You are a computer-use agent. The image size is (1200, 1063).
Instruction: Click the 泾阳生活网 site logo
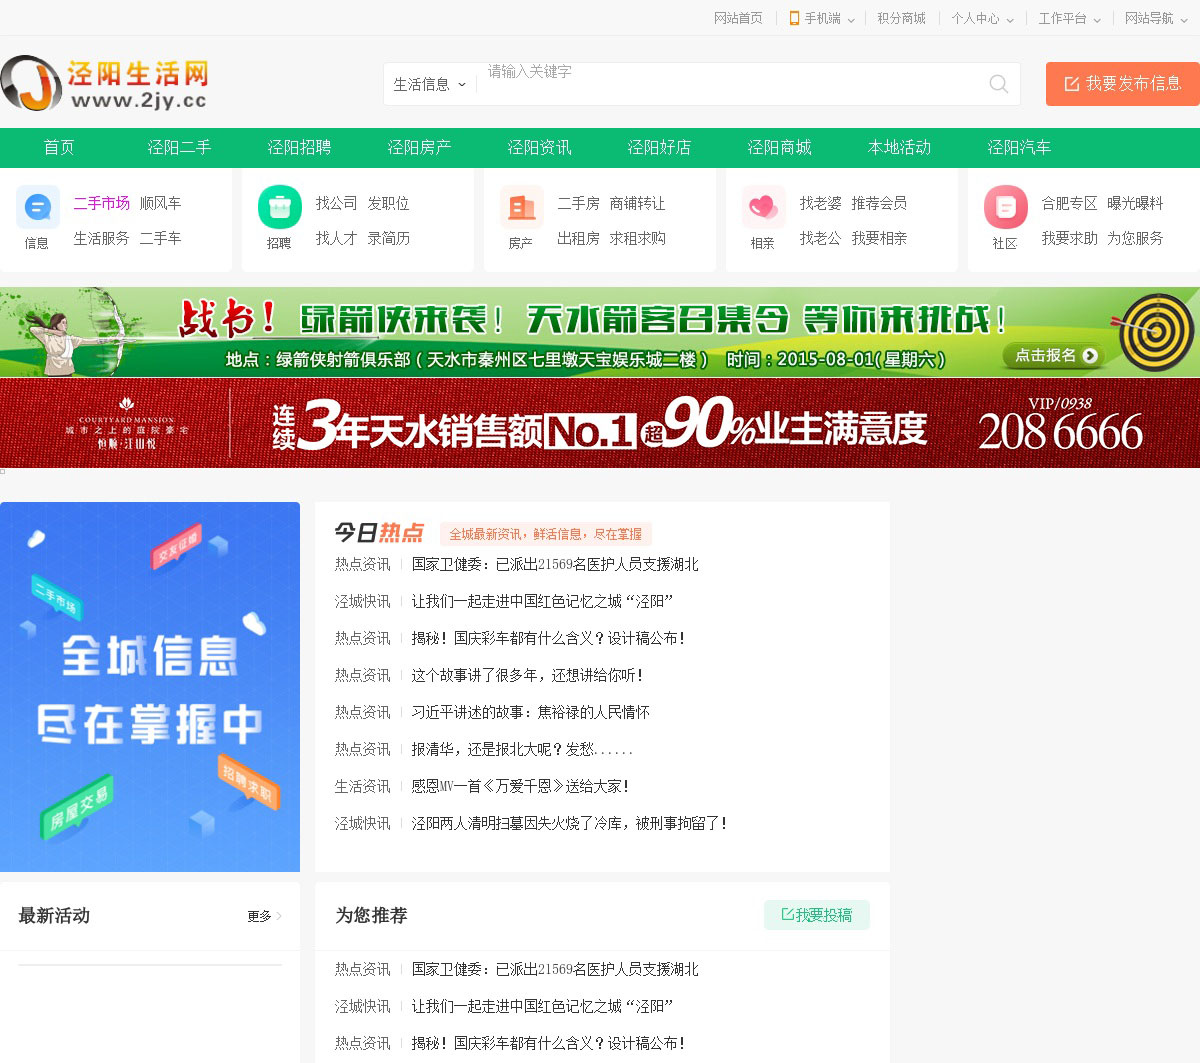(105, 83)
